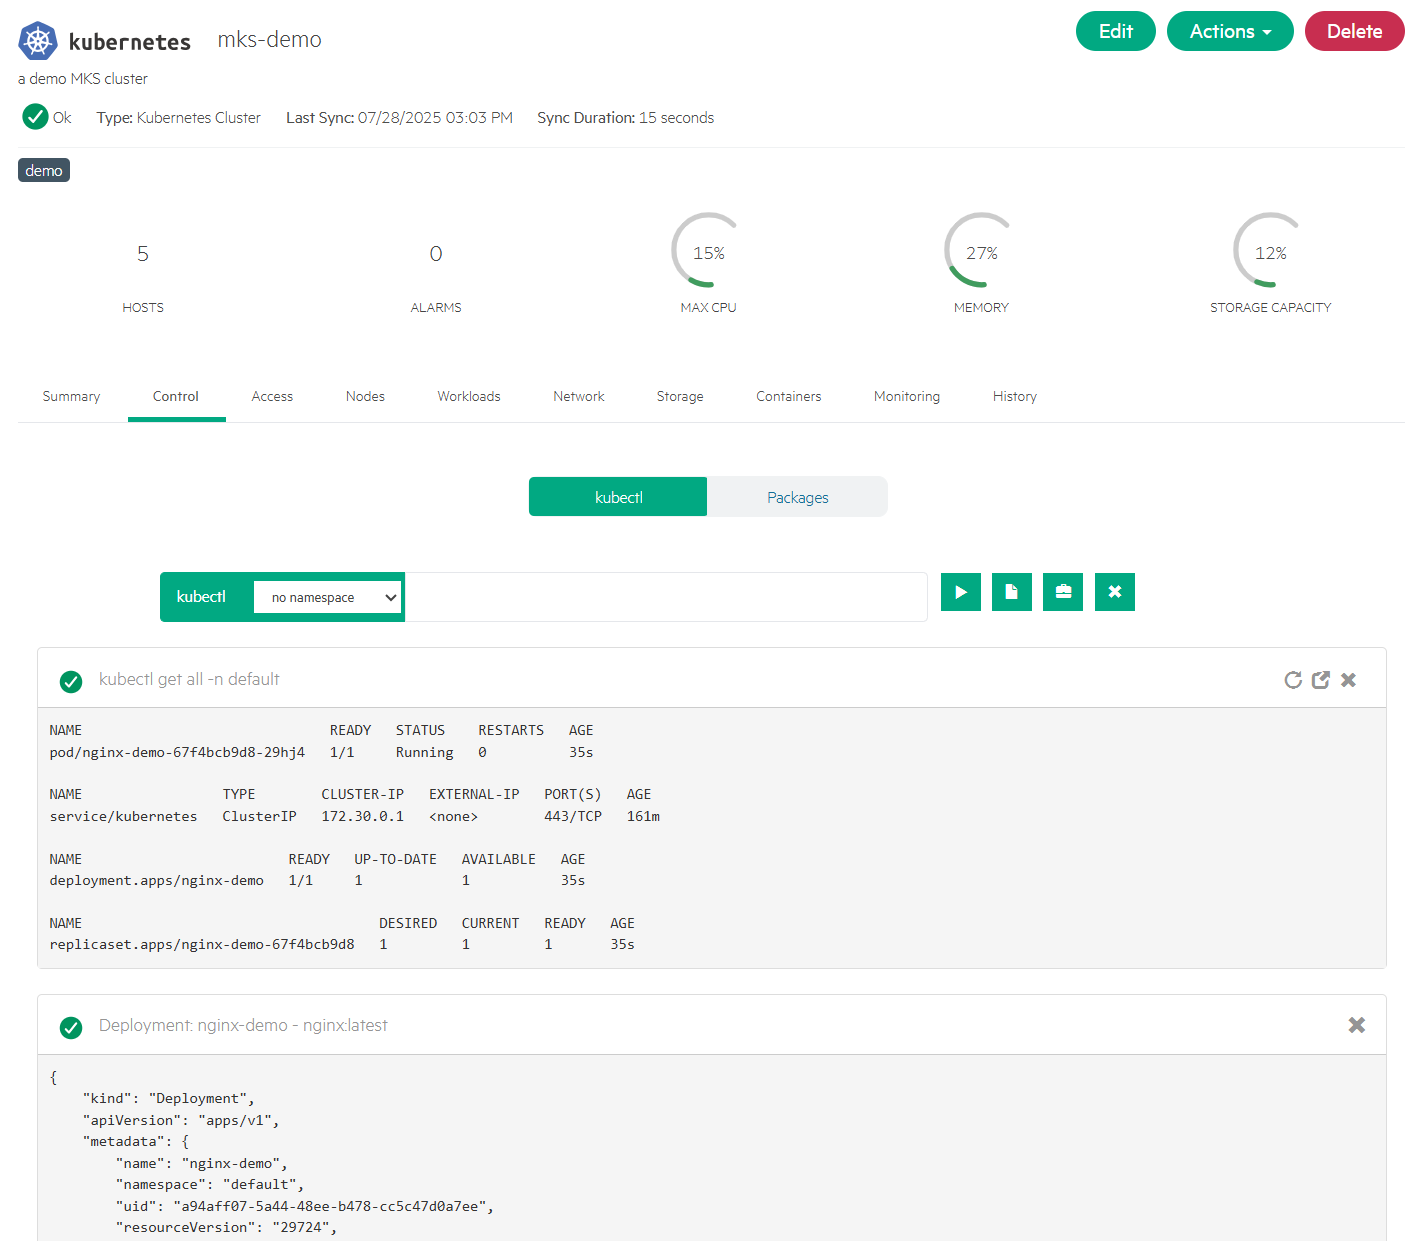Close the nginx-demo Deployment card
Image resolution: width=1415 pixels, height=1241 pixels.
click(1357, 1025)
